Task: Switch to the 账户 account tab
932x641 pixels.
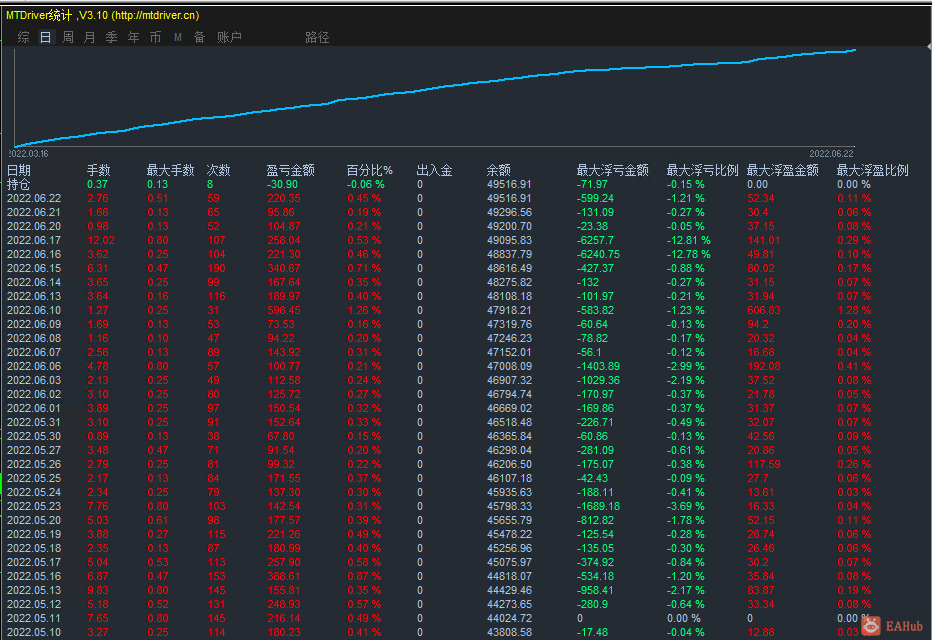Action: pos(229,37)
